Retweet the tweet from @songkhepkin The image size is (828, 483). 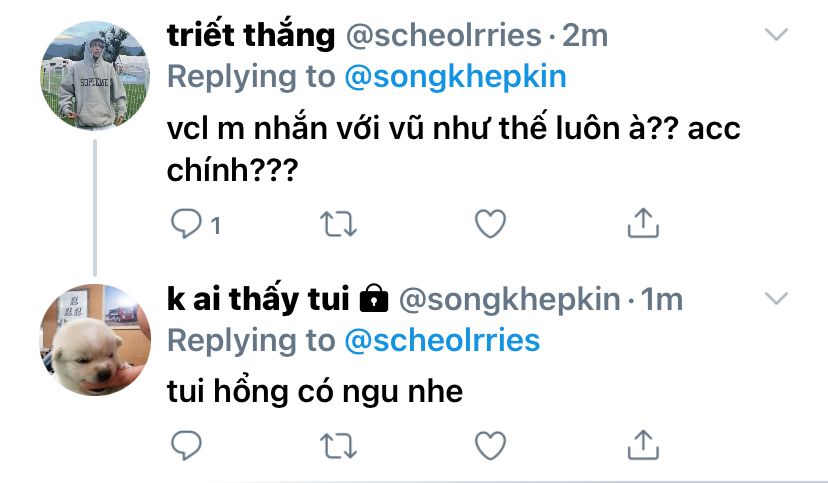pos(338,446)
